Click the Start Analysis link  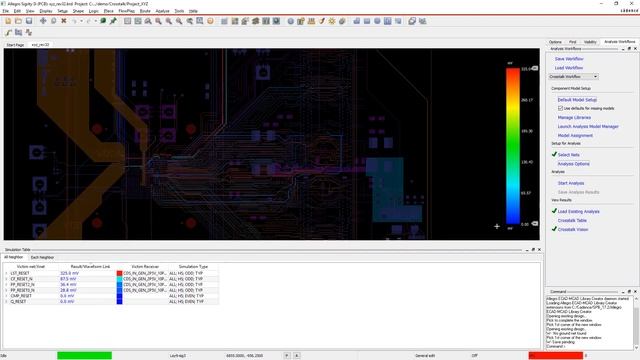[x=571, y=183]
